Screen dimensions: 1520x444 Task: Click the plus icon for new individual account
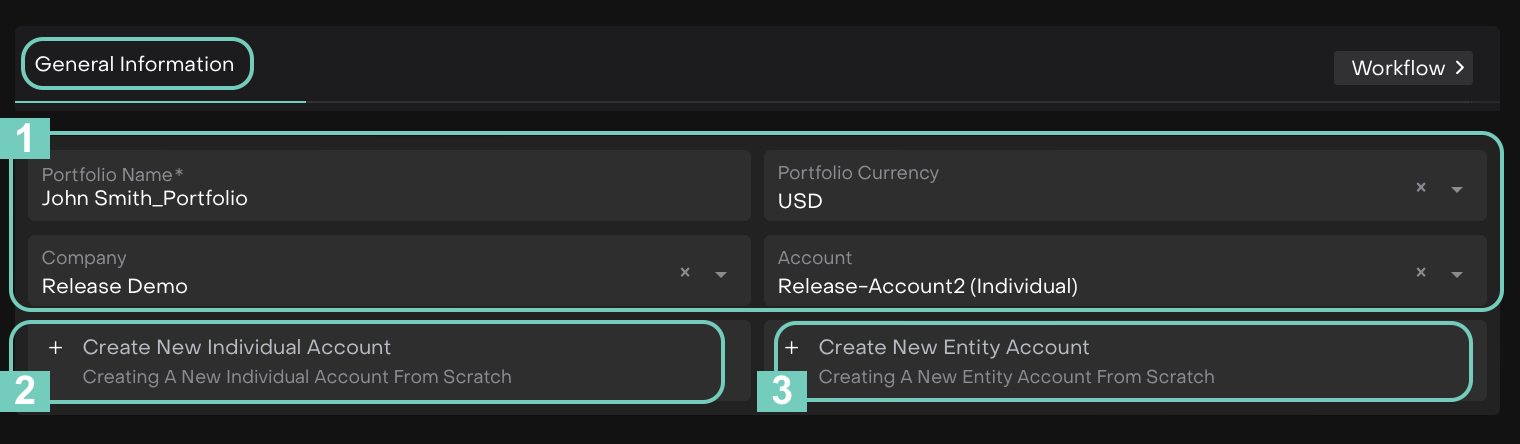[56, 348]
